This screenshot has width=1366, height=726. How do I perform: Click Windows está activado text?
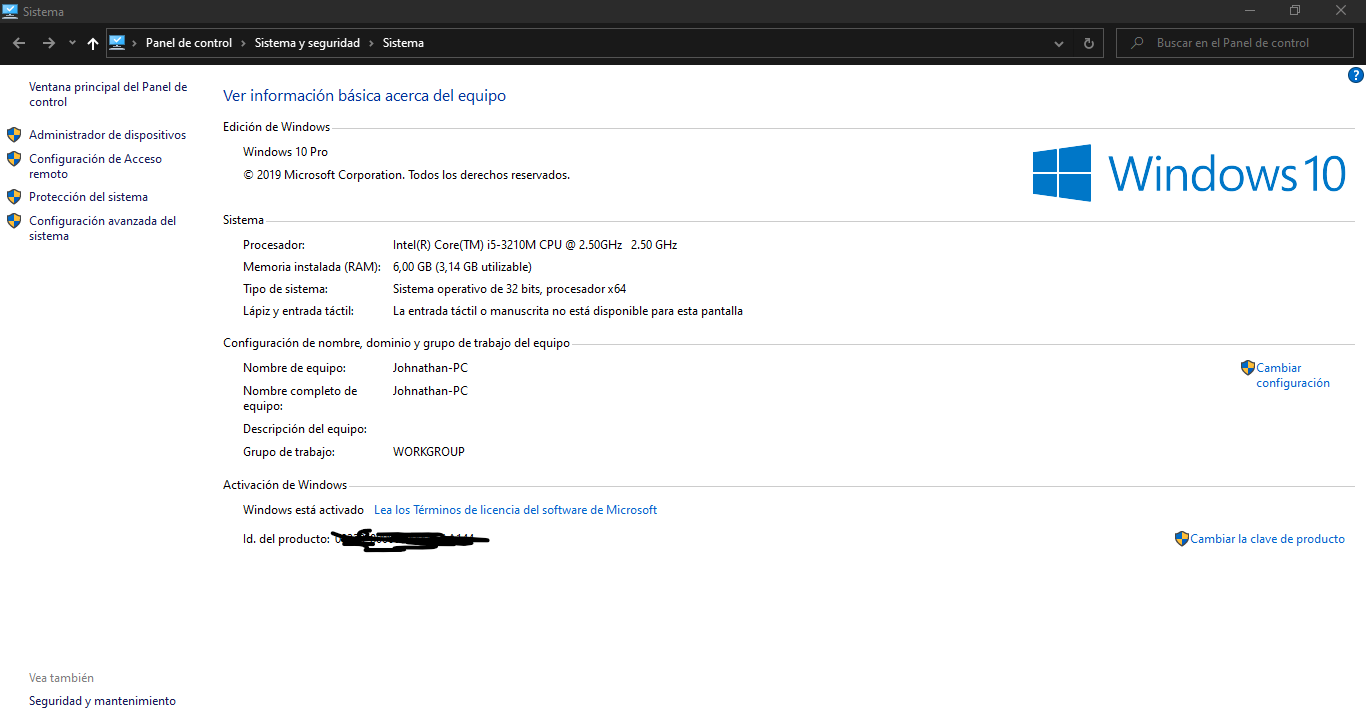click(x=303, y=510)
